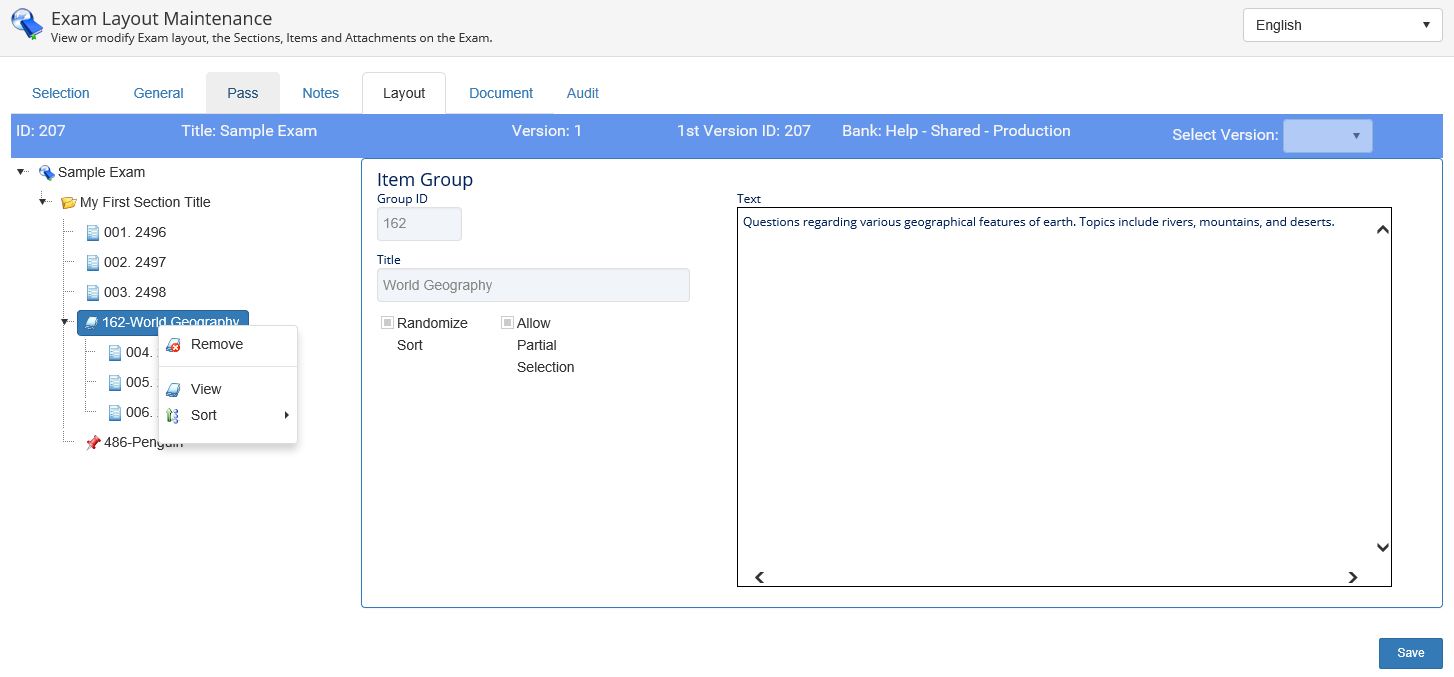Open the Select Version dropdown

point(1327,136)
